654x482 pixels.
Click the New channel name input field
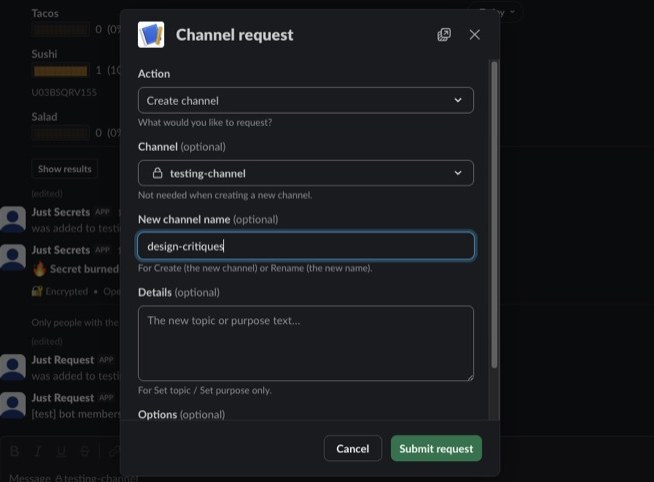pos(306,246)
